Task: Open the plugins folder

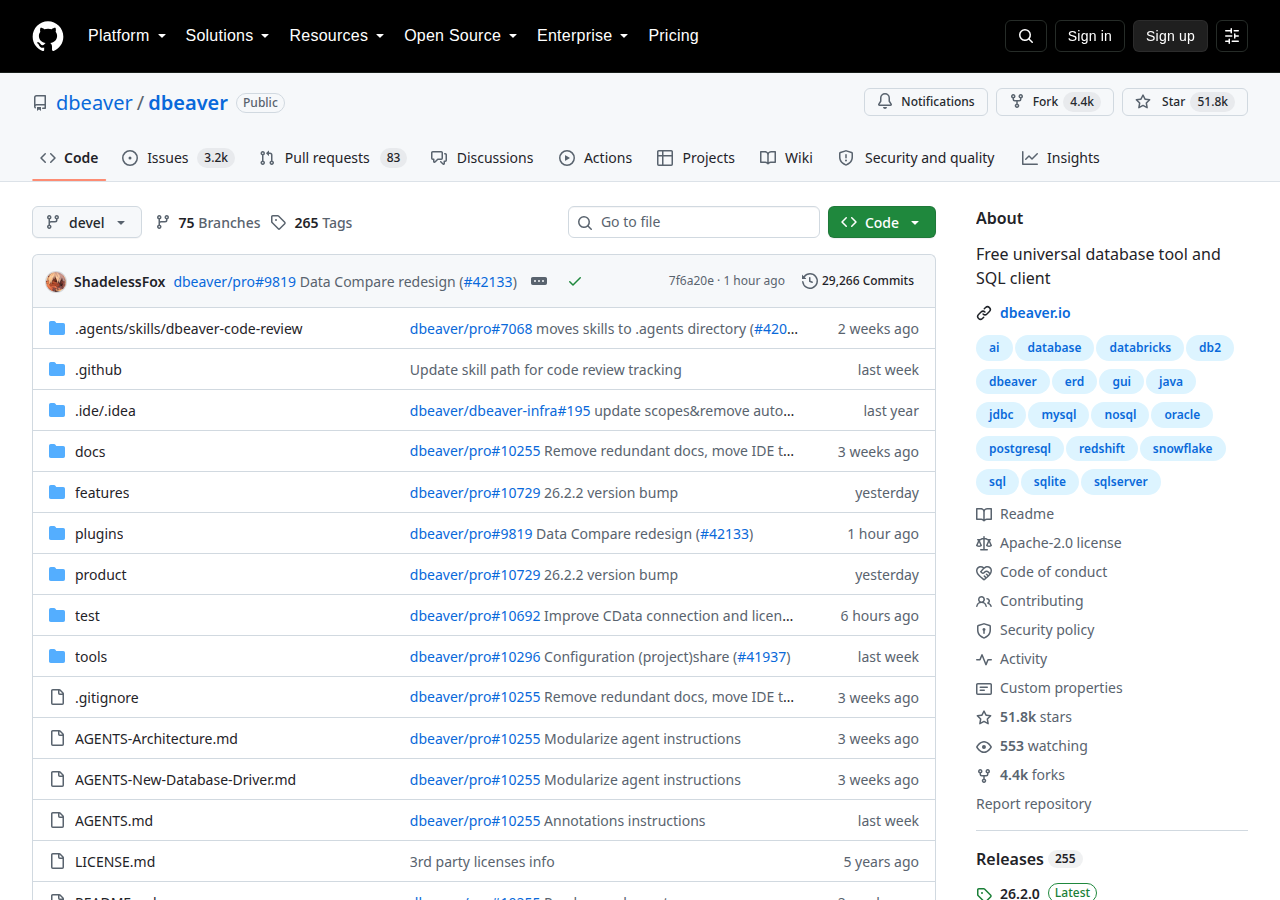Action: [x=99, y=534]
